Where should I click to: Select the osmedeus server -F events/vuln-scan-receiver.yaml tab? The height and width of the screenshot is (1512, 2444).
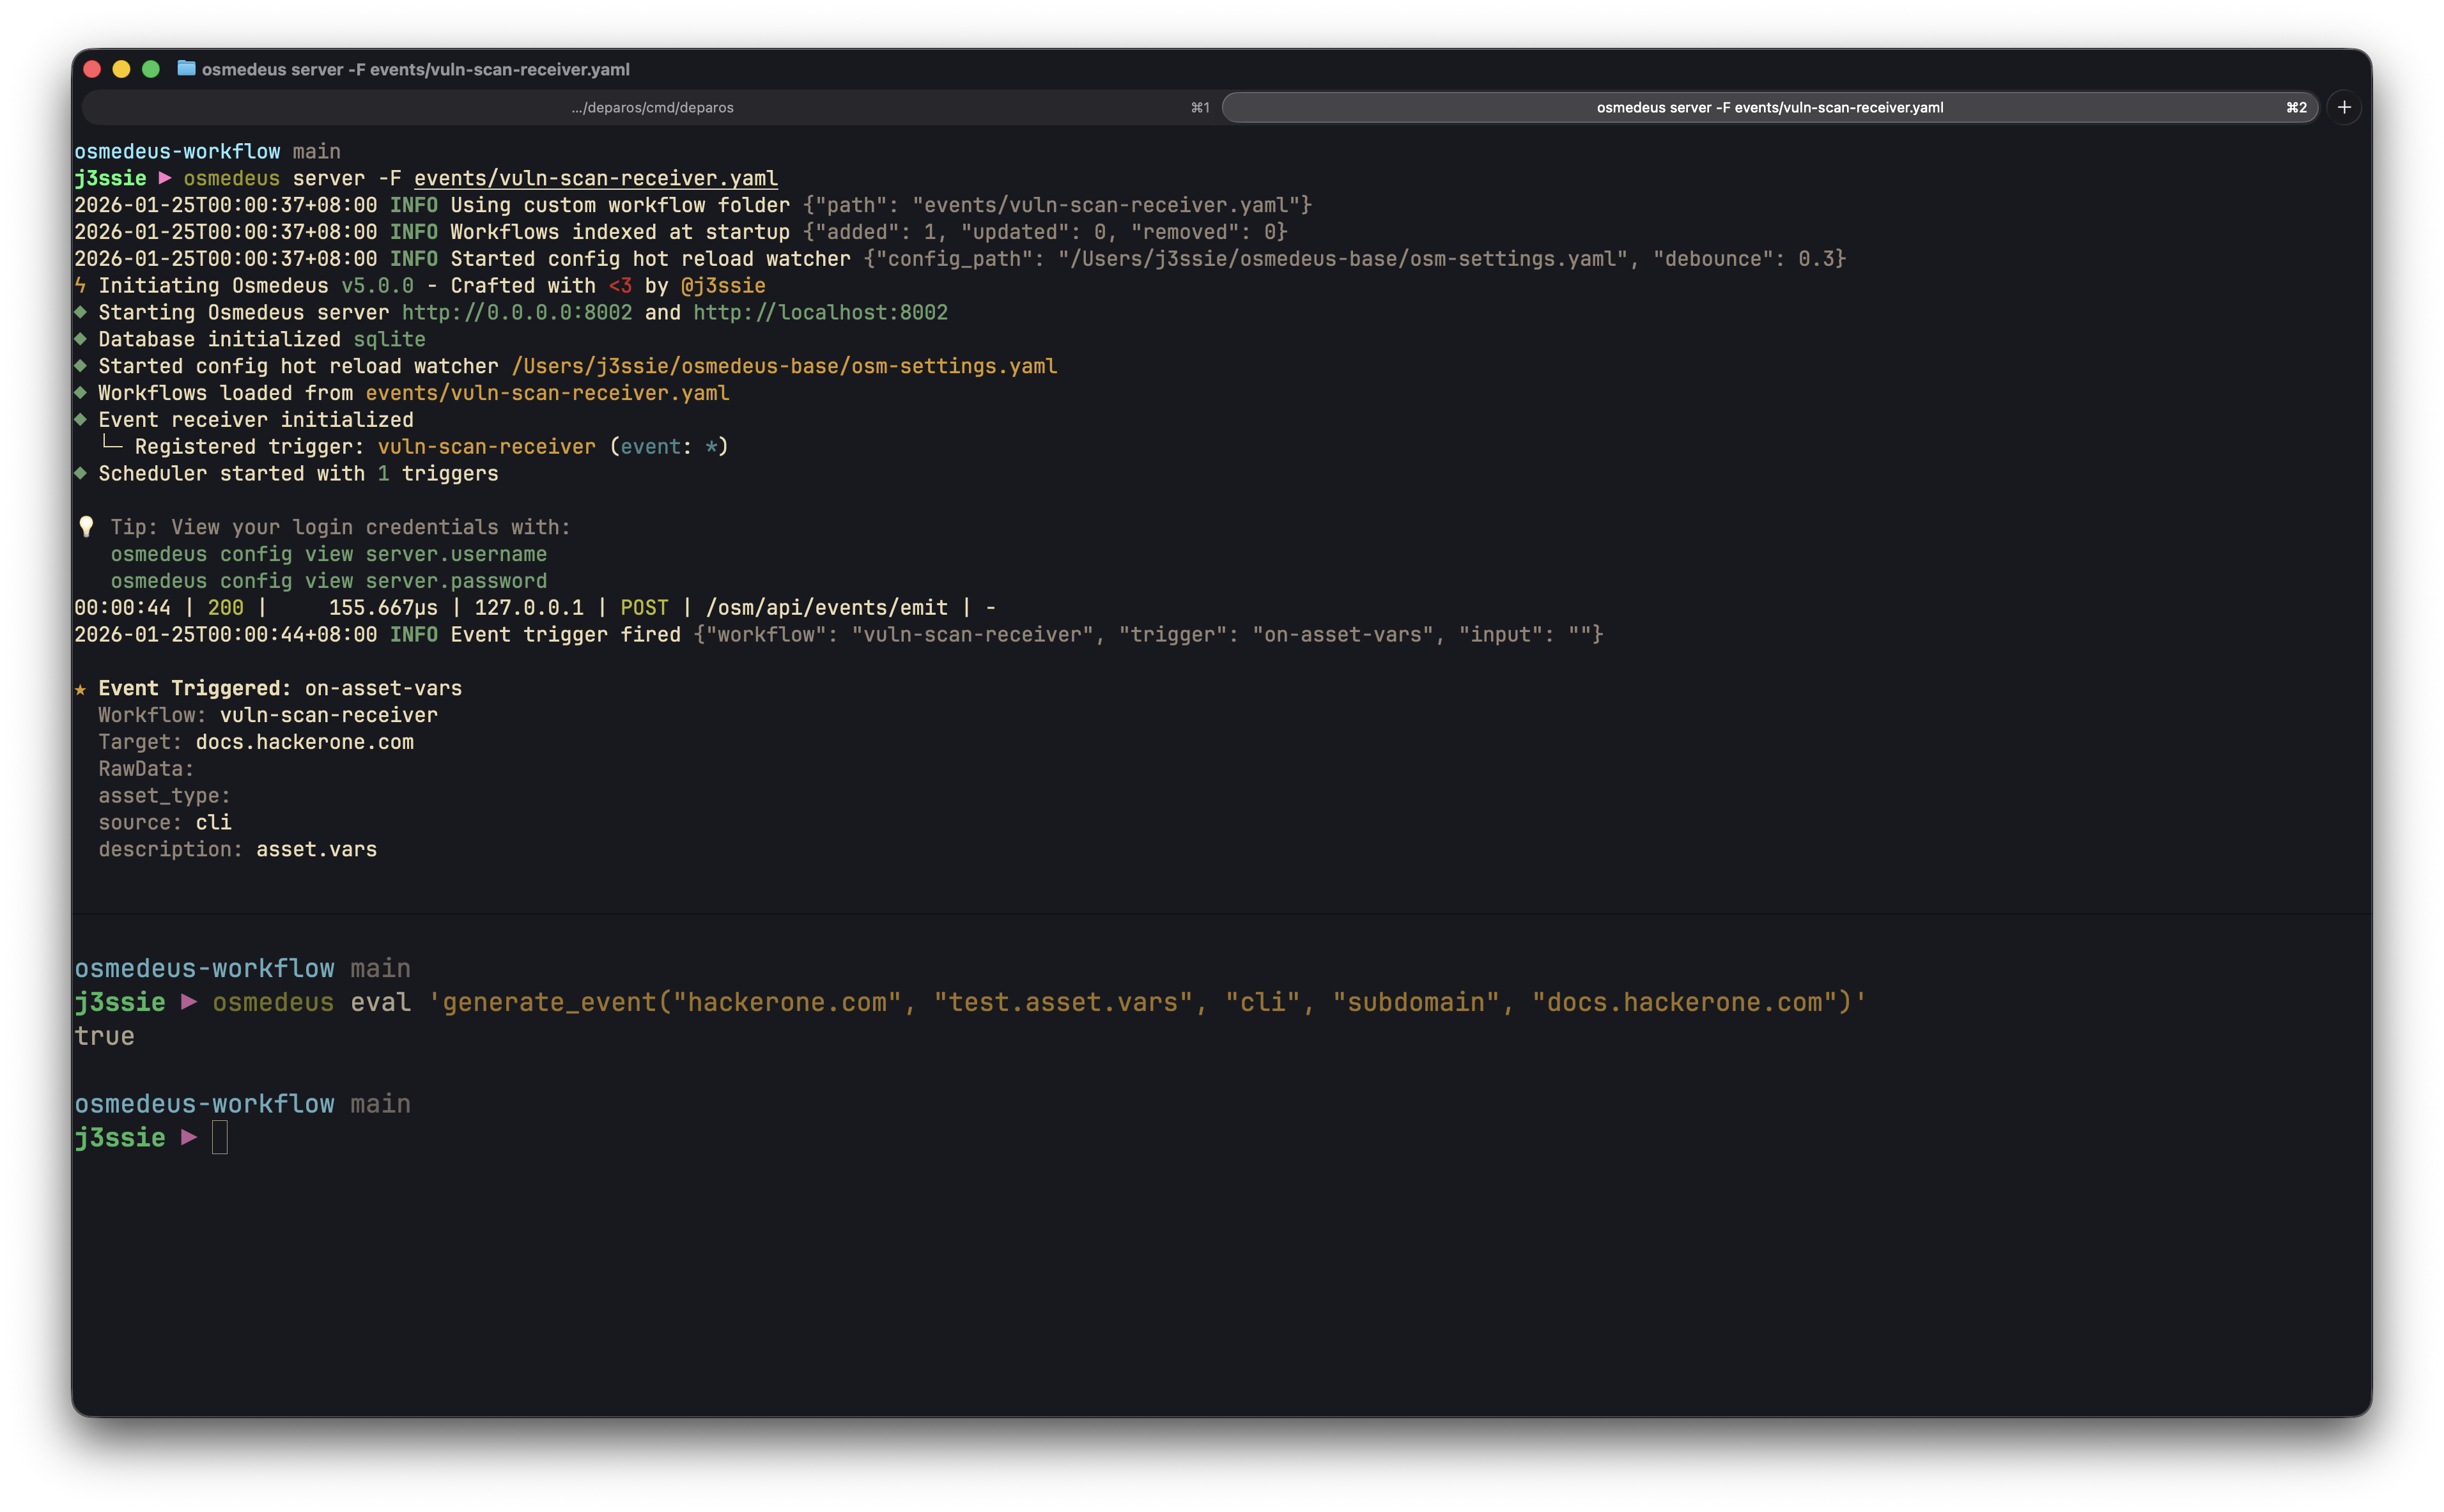(x=1769, y=107)
